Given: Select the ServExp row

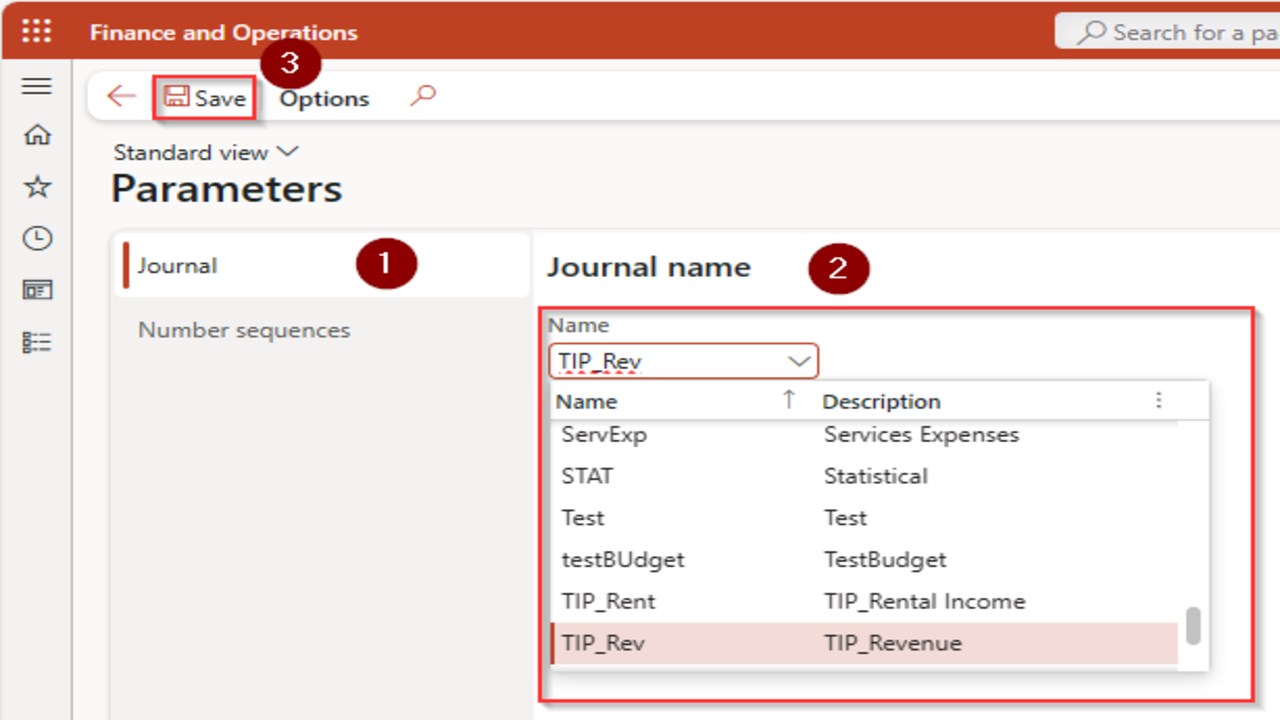Looking at the screenshot, I should [x=865, y=434].
